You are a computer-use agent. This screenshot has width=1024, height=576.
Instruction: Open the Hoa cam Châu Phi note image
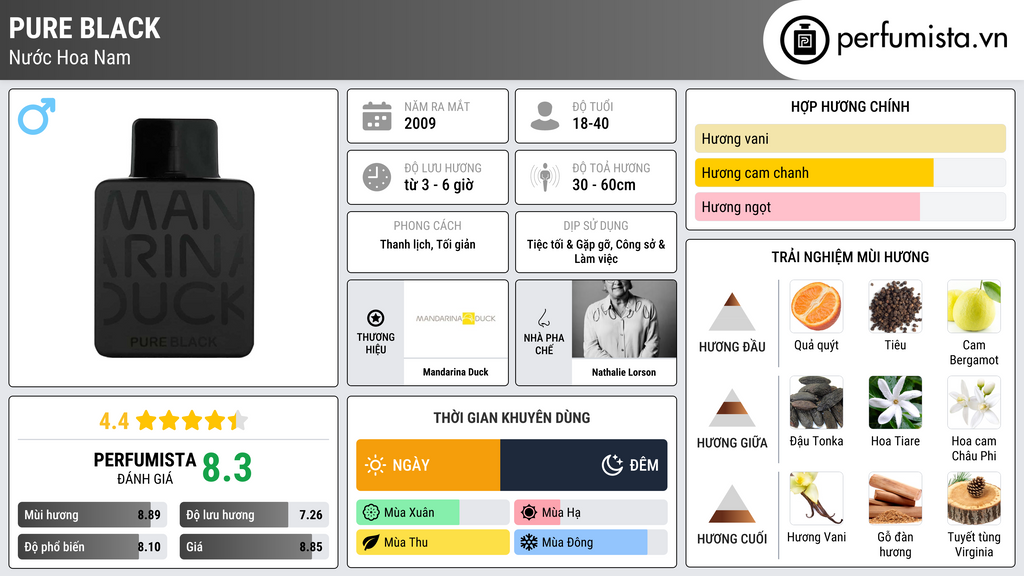coord(974,402)
